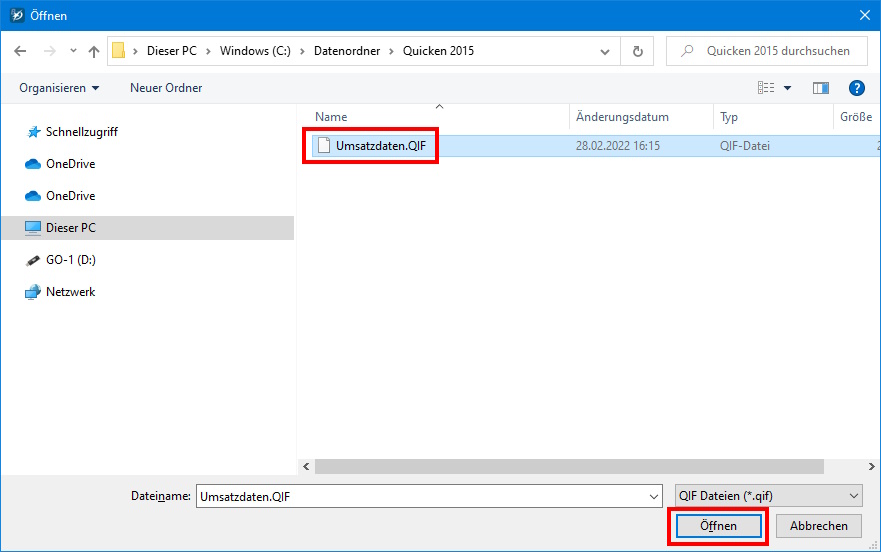Expand the Organisieren menu
881x552 pixels.
tap(59, 88)
